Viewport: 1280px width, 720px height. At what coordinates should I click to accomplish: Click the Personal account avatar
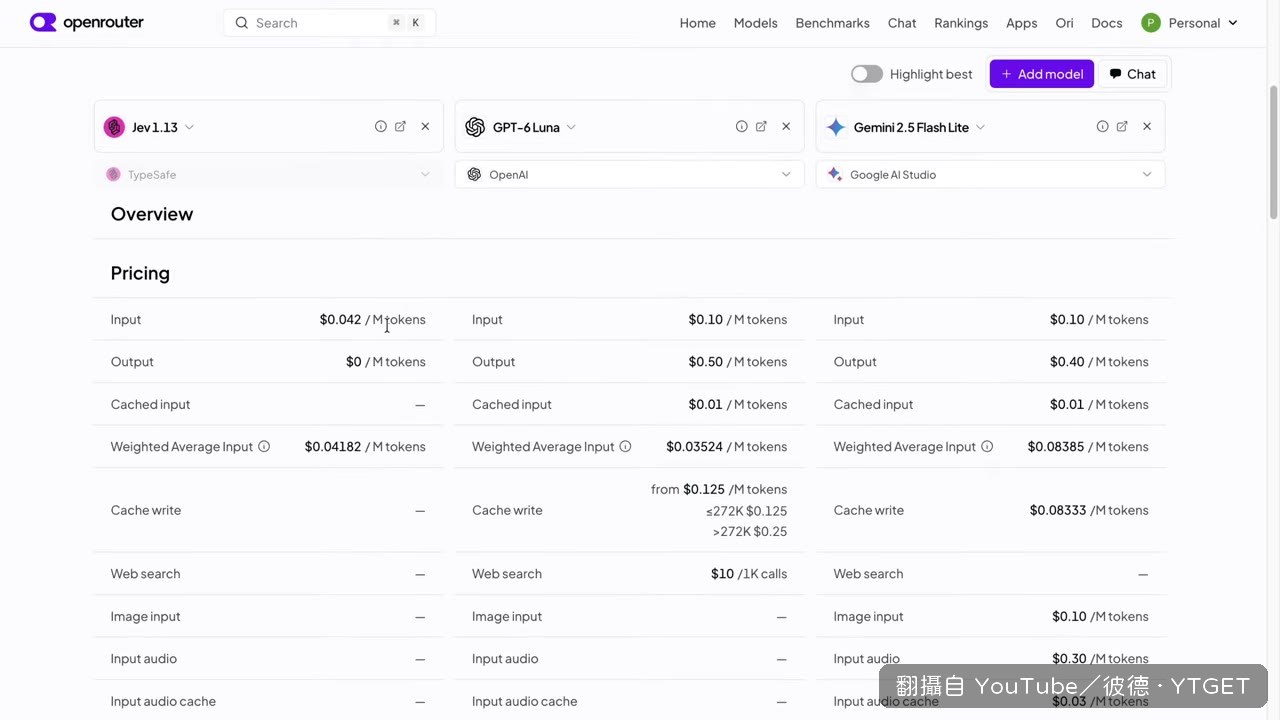tap(1151, 23)
